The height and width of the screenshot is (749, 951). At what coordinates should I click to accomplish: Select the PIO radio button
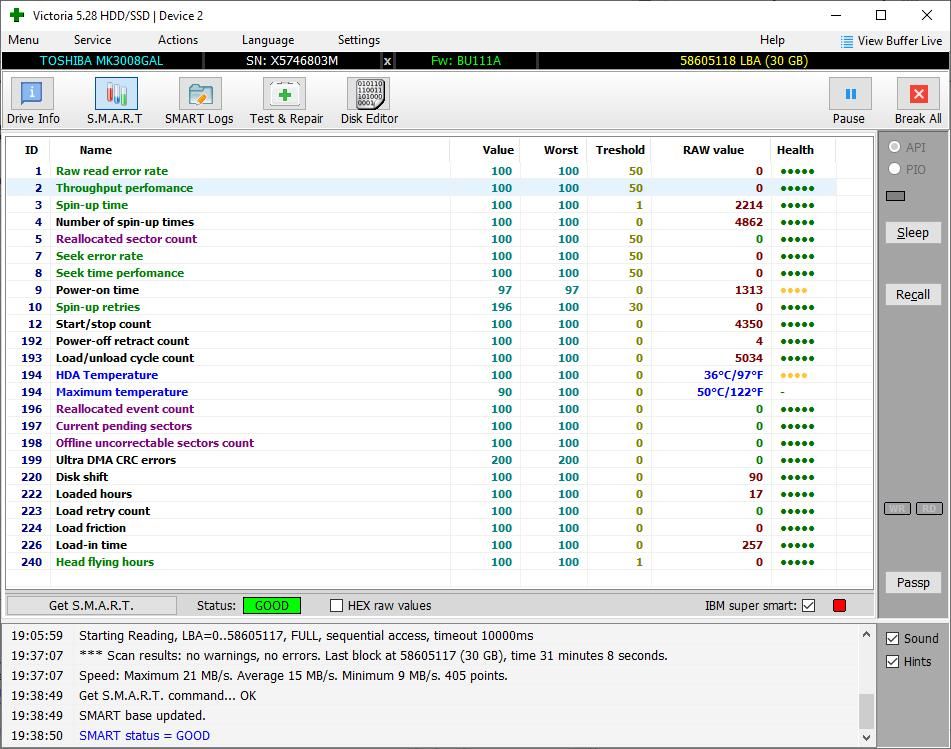pyautogui.click(x=894, y=169)
